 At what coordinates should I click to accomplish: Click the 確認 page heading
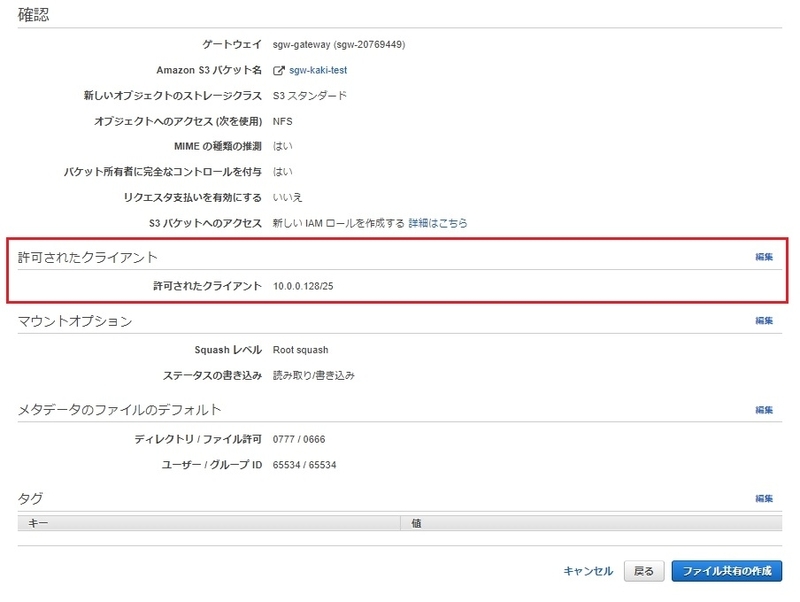(x=34, y=14)
